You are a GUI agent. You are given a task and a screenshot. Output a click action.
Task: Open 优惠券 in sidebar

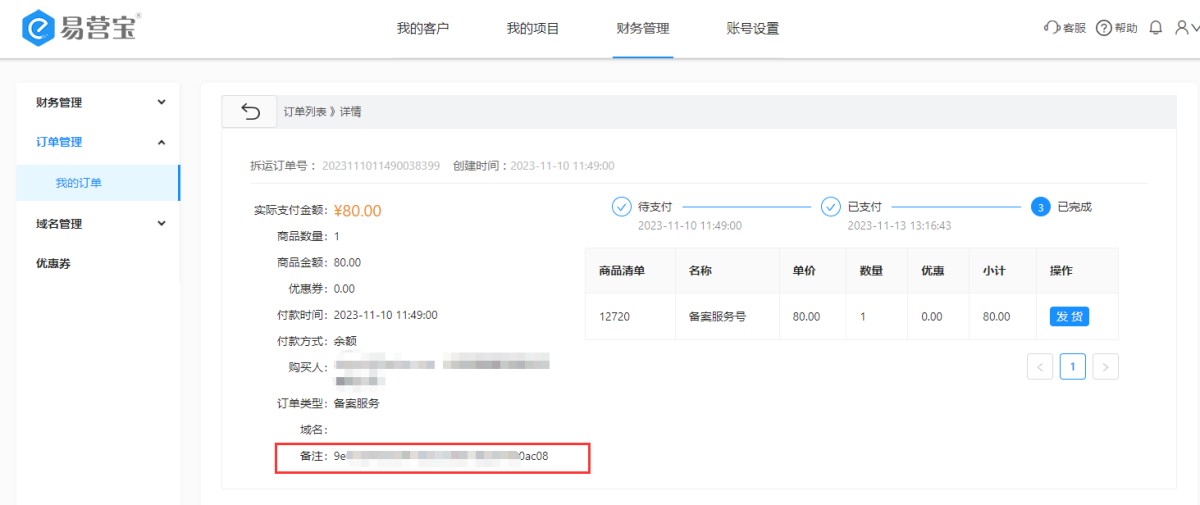[x=53, y=264]
